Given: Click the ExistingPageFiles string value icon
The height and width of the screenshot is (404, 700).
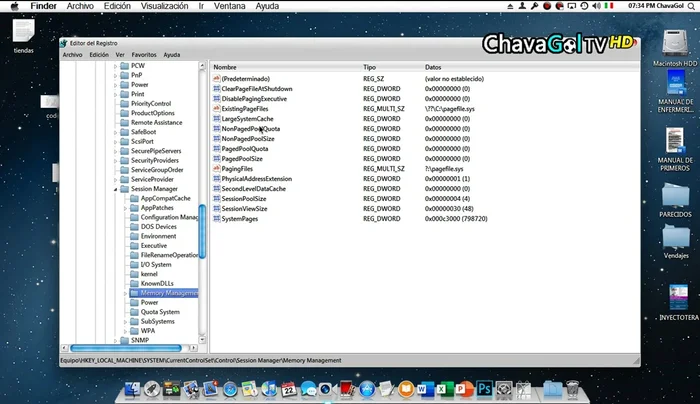Looking at the screenshot, I should (x=217, y=108).
